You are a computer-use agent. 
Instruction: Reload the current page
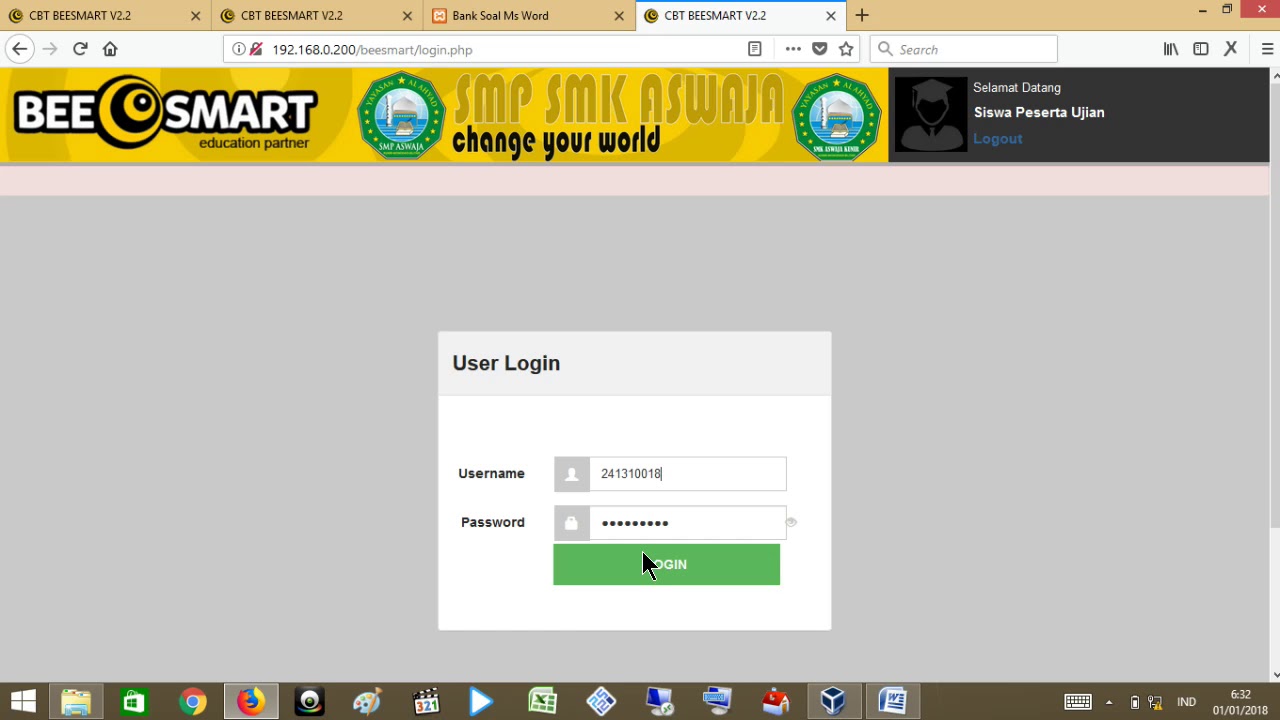coord(80,49)
